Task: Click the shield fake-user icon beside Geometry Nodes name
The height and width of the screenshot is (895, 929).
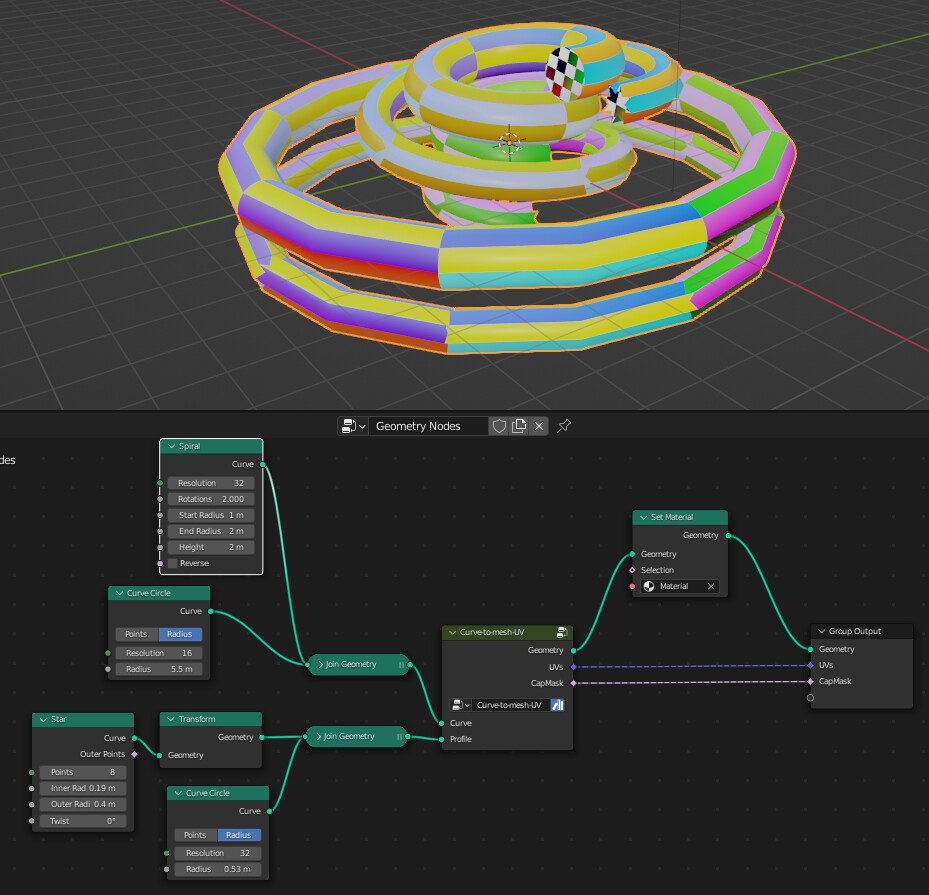Action: [499, 425]
